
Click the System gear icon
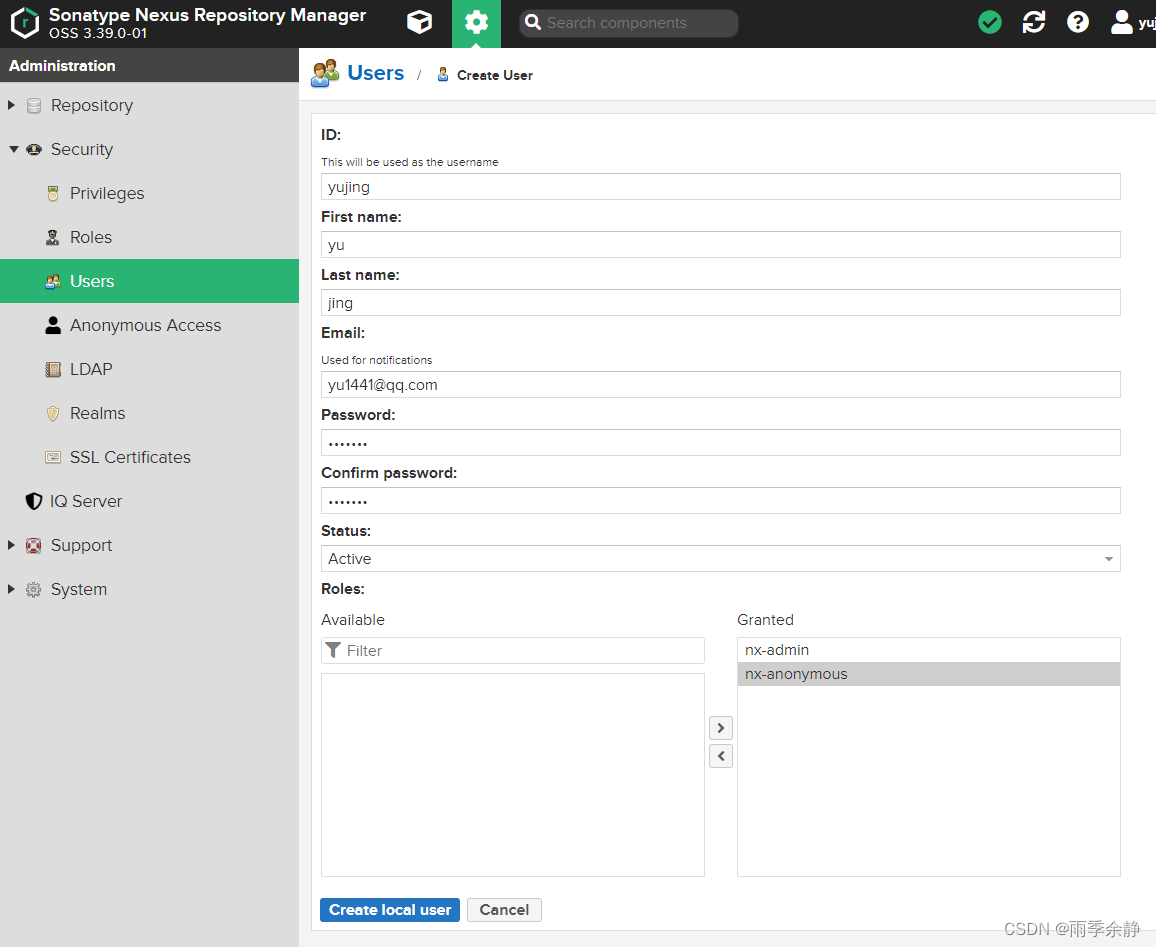34,590
